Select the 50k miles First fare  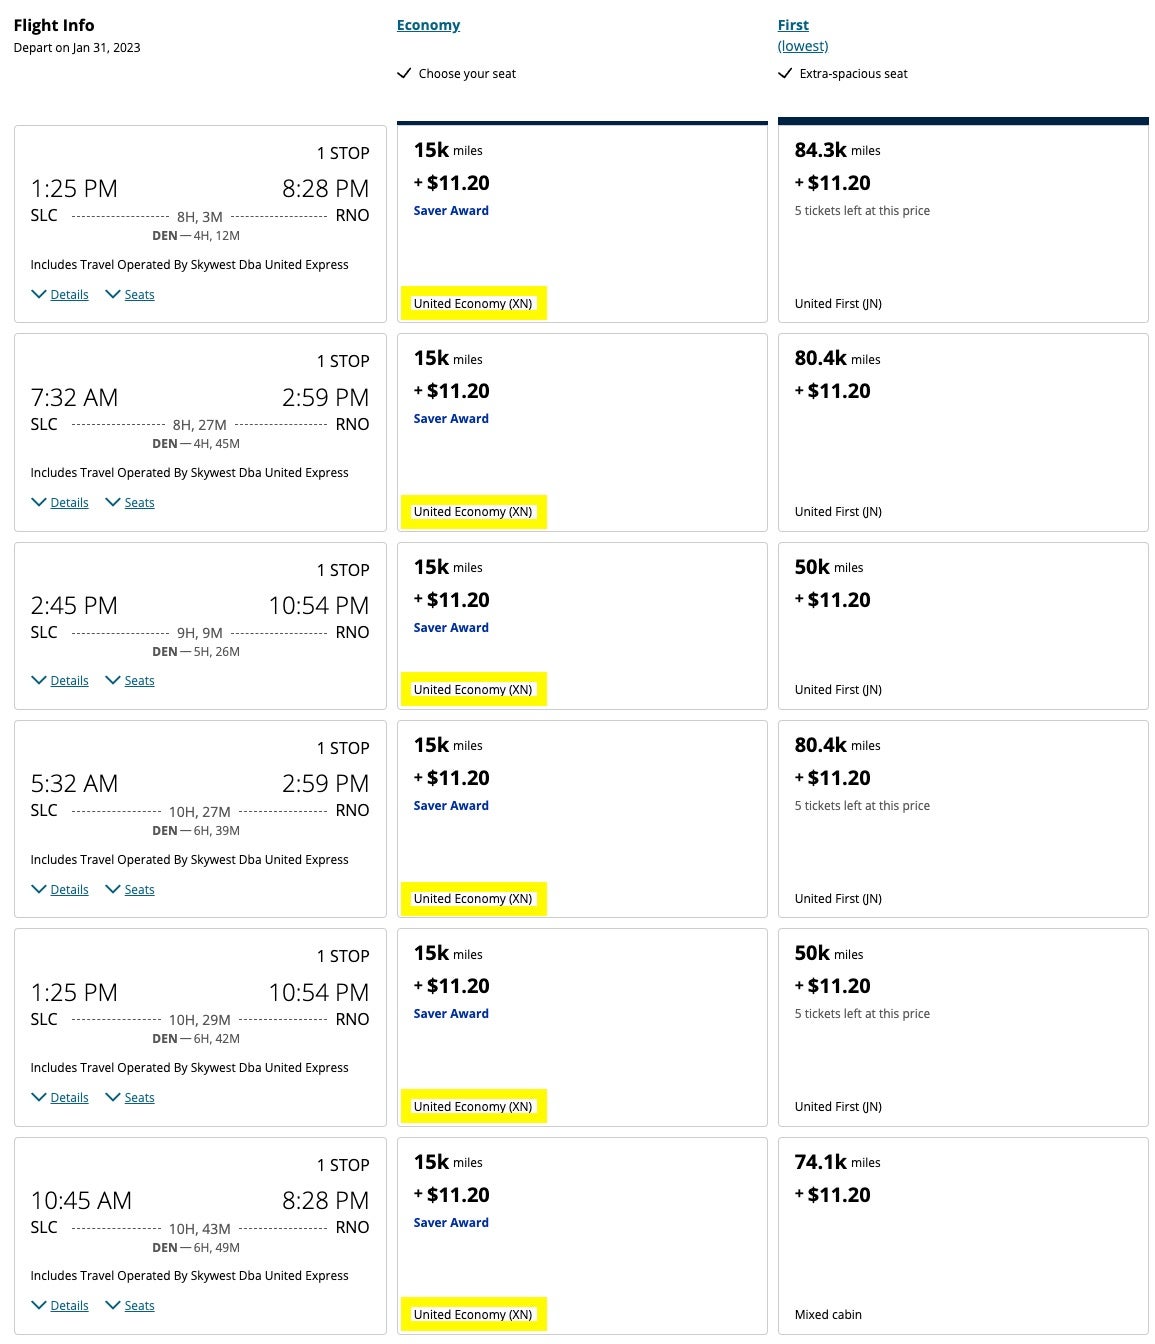(x=962, y=626)
